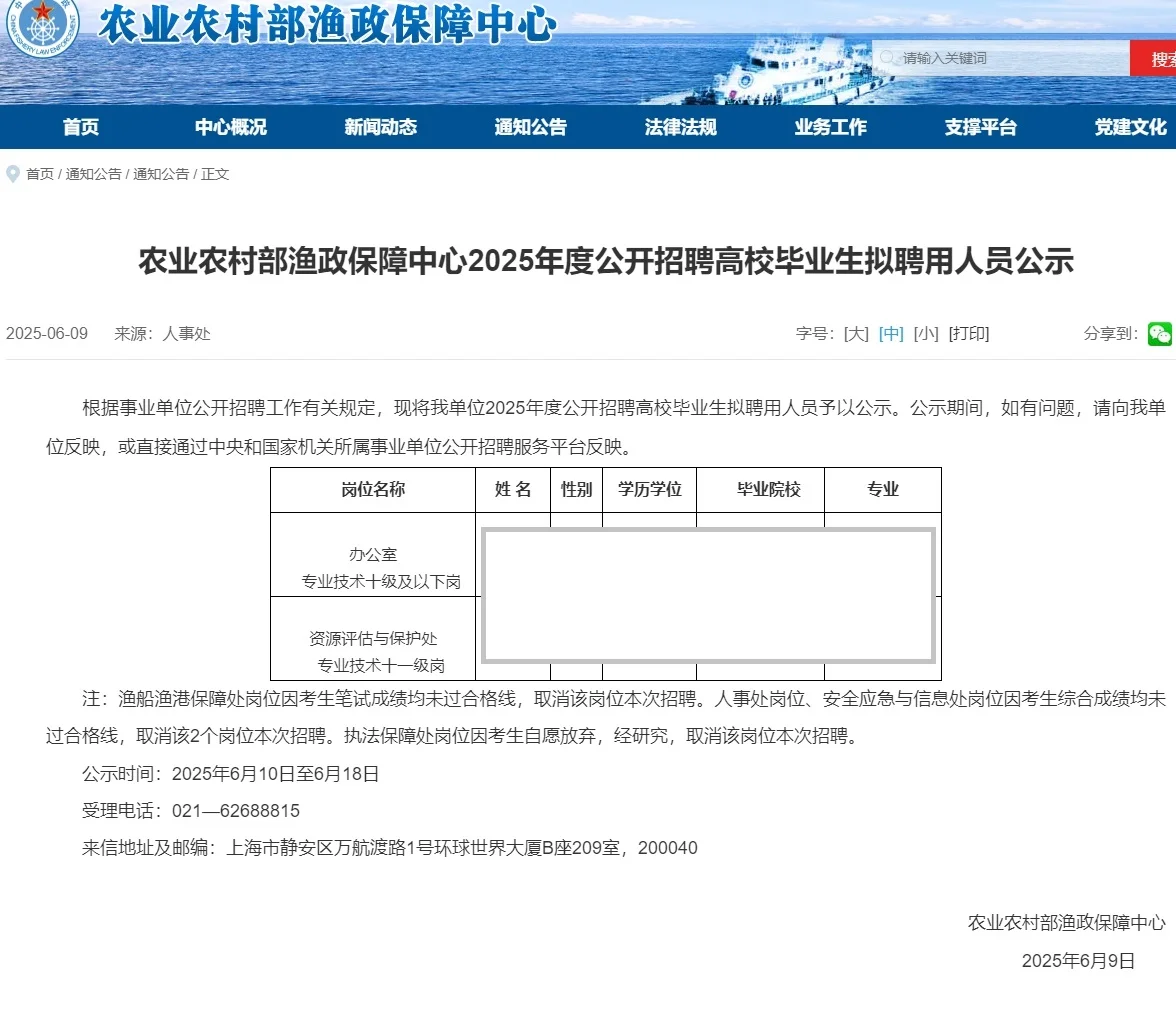The image size is (1176, 1016).
Task: Click the closing date 2025年6月9日
Action: click(x=1078, y=961)
